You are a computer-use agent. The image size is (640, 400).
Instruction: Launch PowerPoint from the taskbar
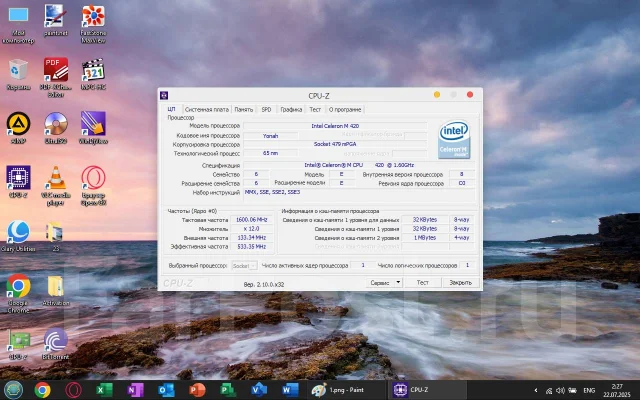point(197,390)
